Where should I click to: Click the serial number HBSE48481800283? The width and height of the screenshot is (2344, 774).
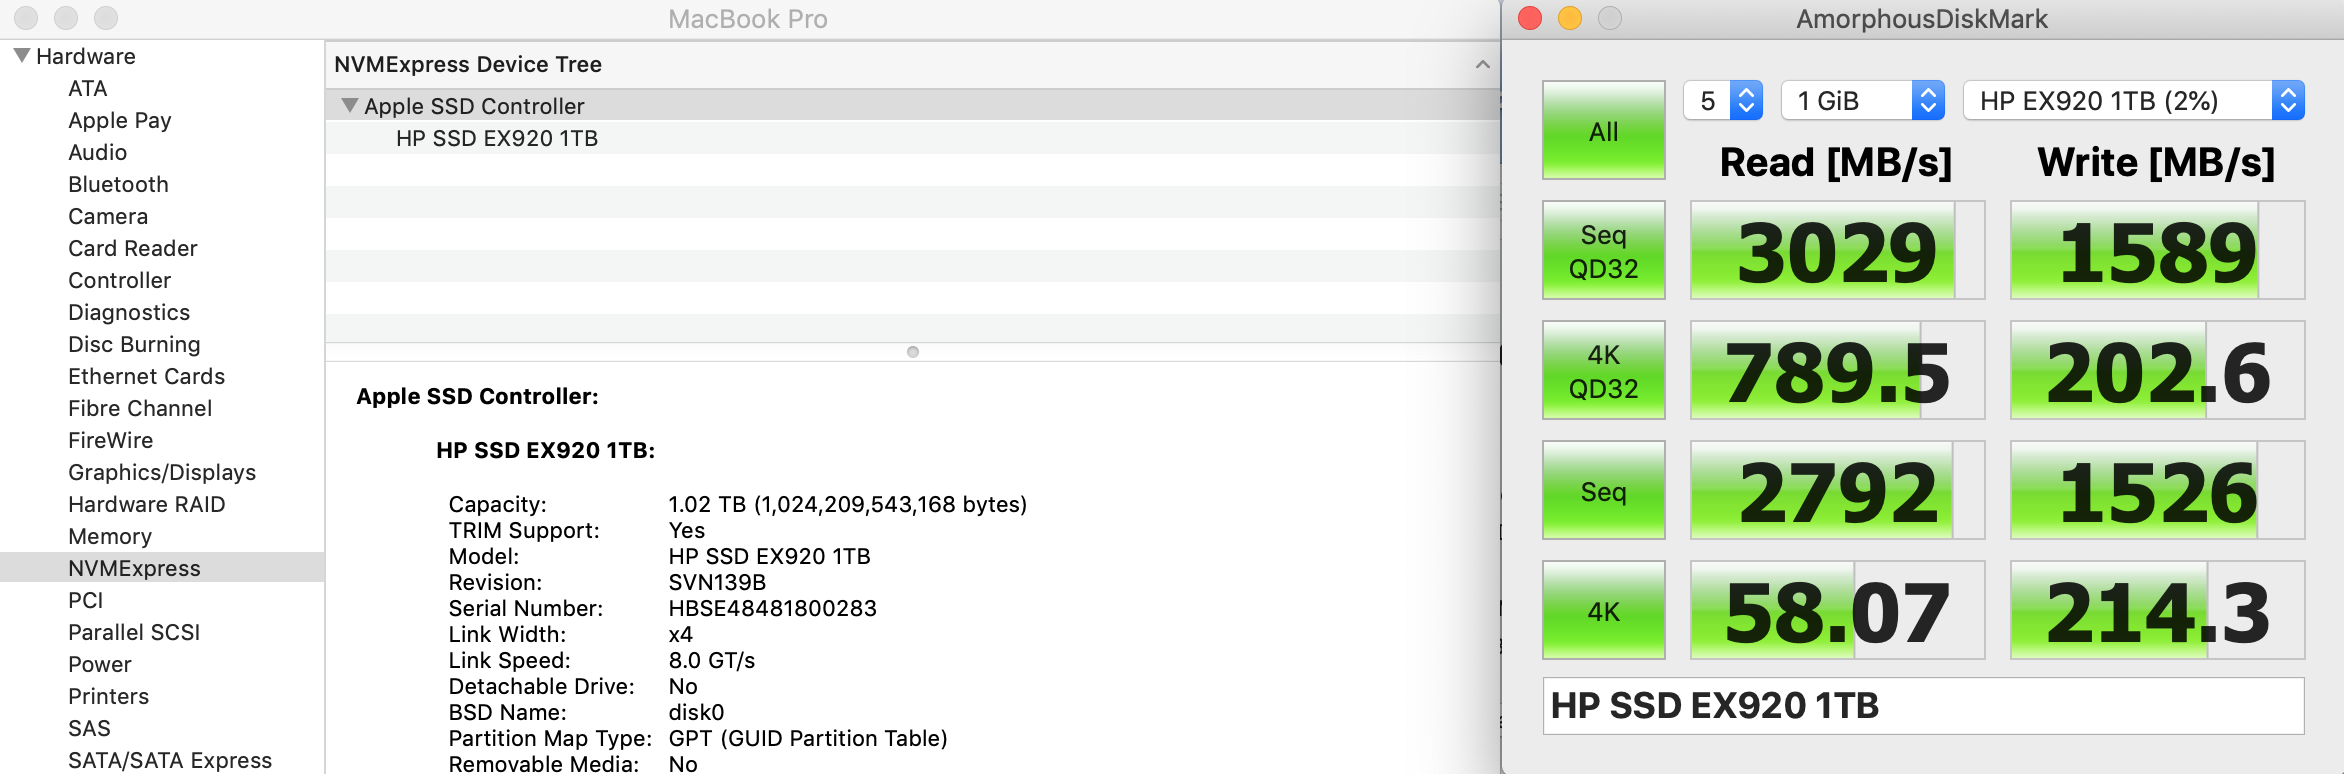click(772, 608)
